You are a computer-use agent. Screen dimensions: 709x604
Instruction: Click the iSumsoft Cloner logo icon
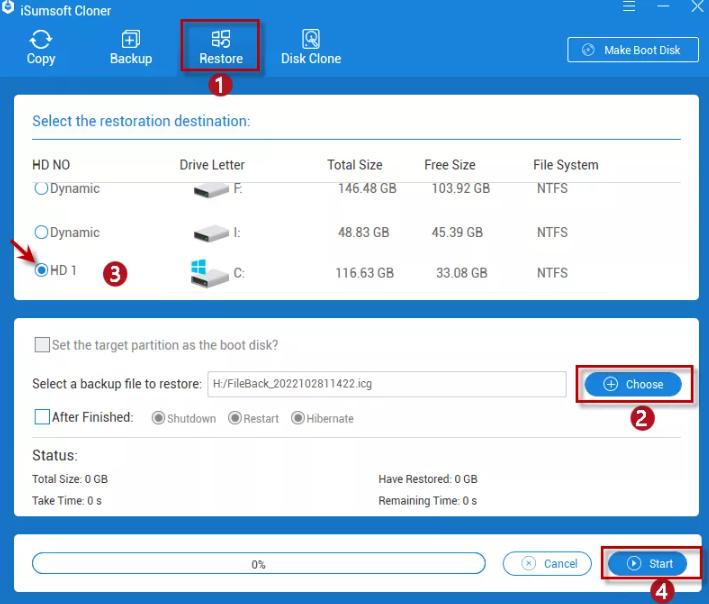point(8,8)
